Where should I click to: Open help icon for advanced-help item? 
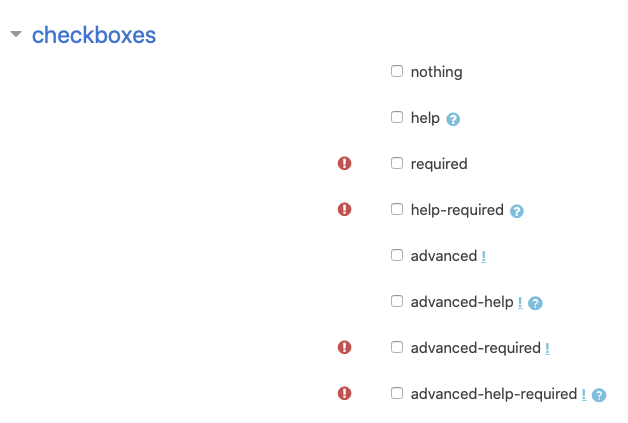point(535,303)
